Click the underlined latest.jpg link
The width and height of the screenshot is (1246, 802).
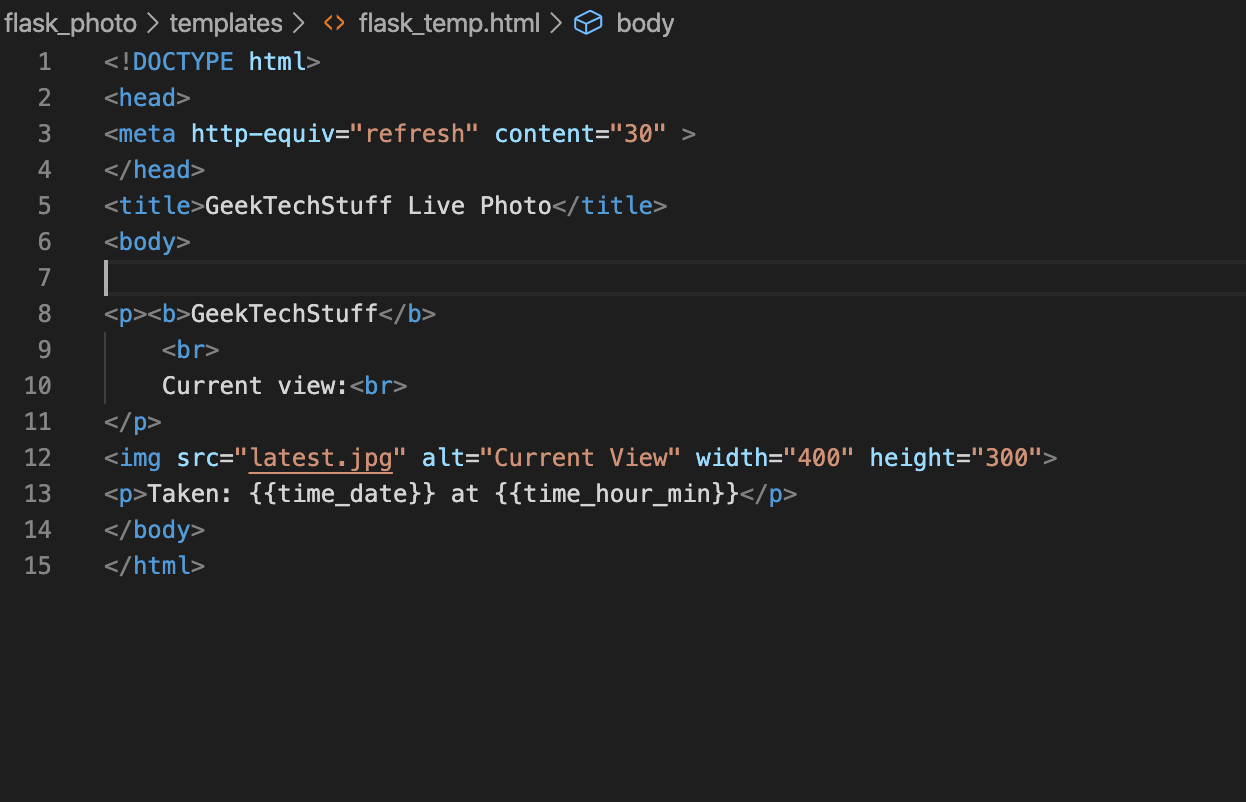pos(320,457)
